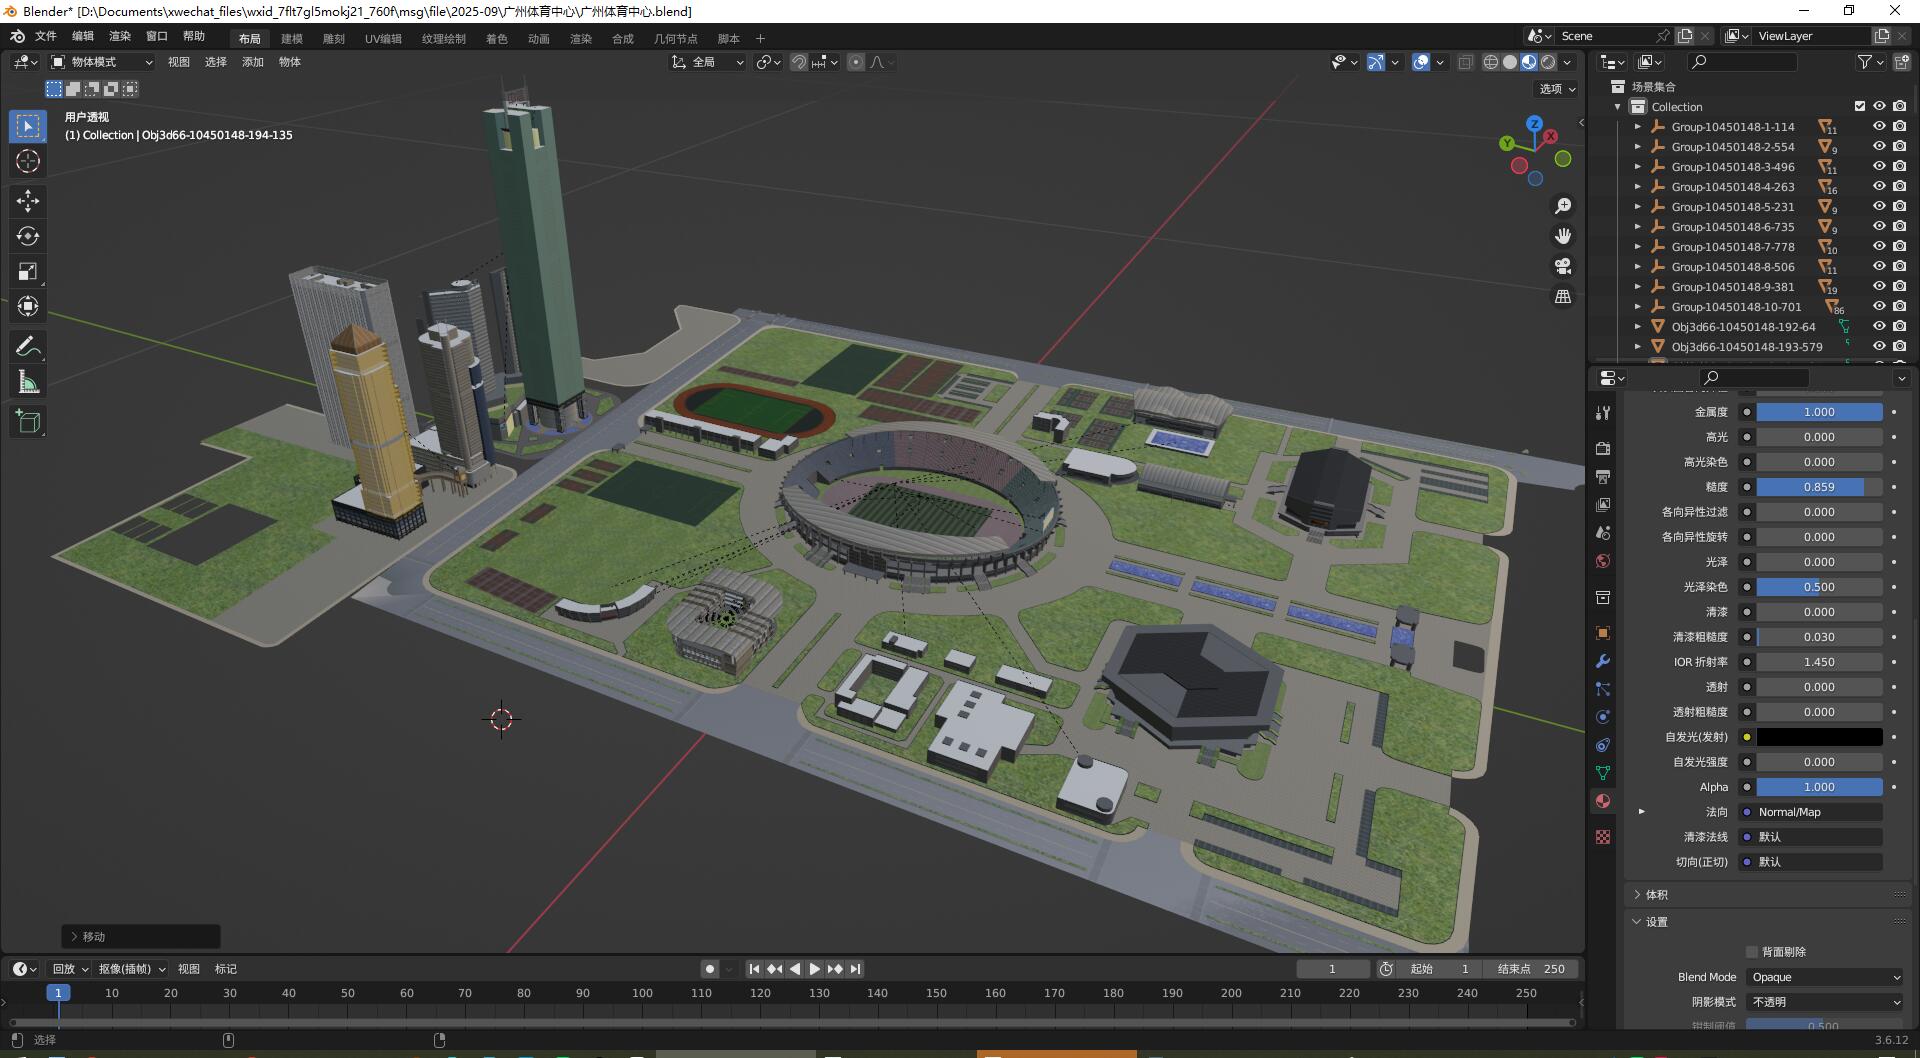Viewport: 1920px width, 1058px height.
Task: Expand the 体积 panel section
Action: click(x=1657, y=895)
